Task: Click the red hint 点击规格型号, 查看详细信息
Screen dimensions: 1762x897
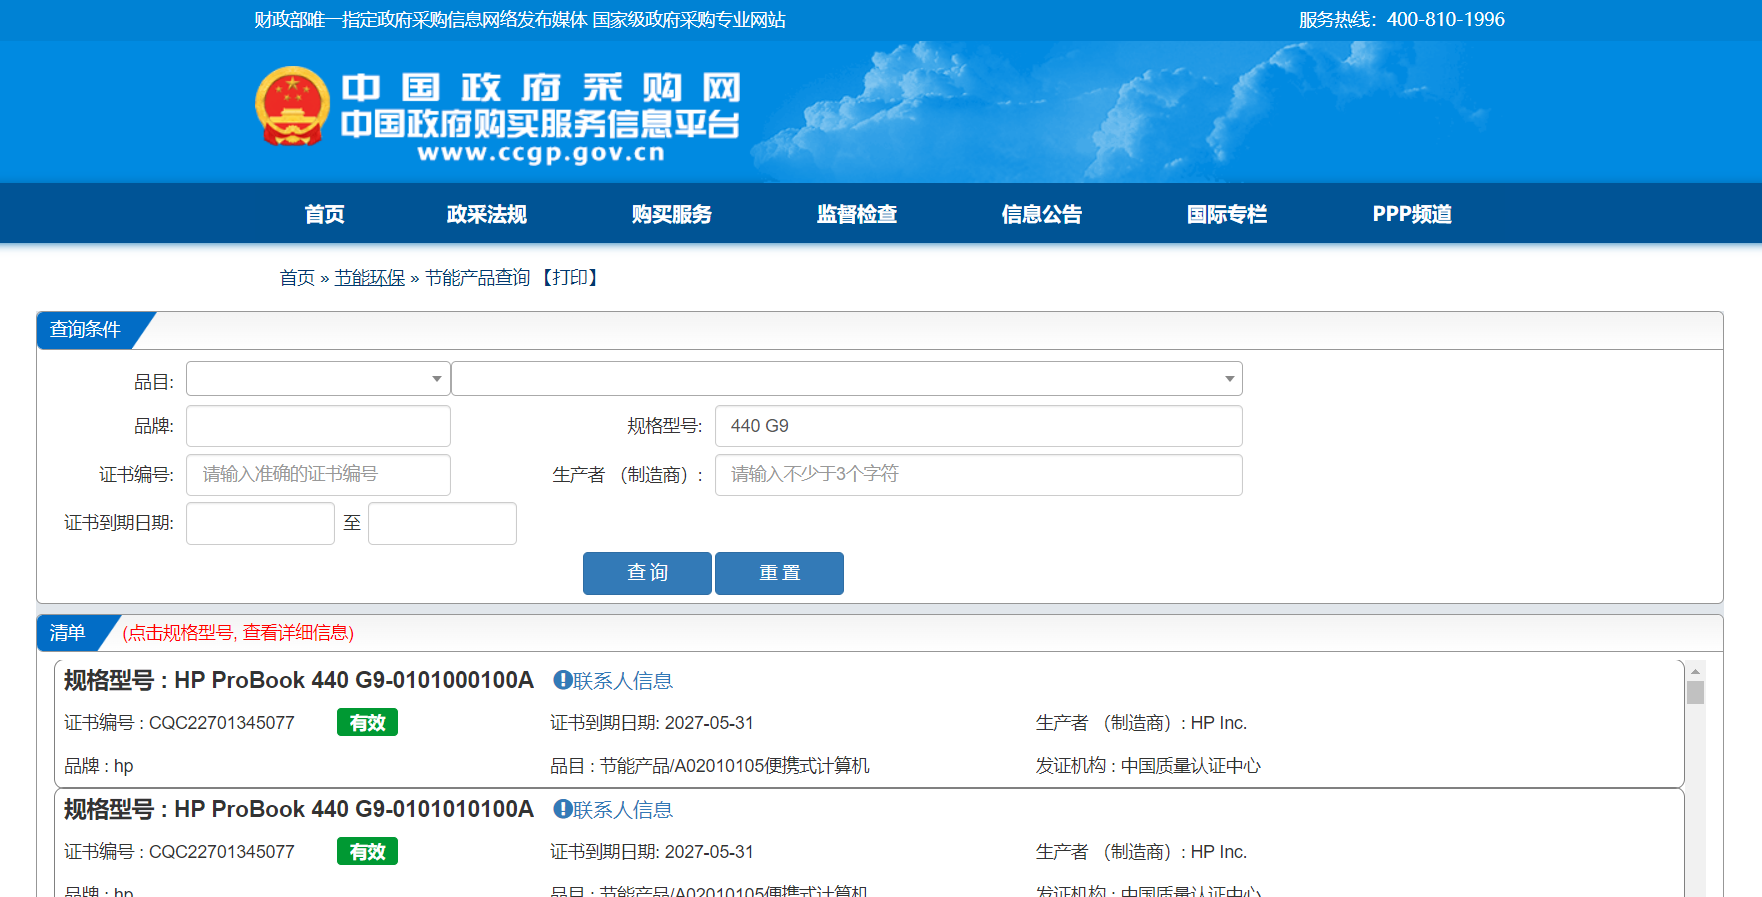Action: coord(238,633)
